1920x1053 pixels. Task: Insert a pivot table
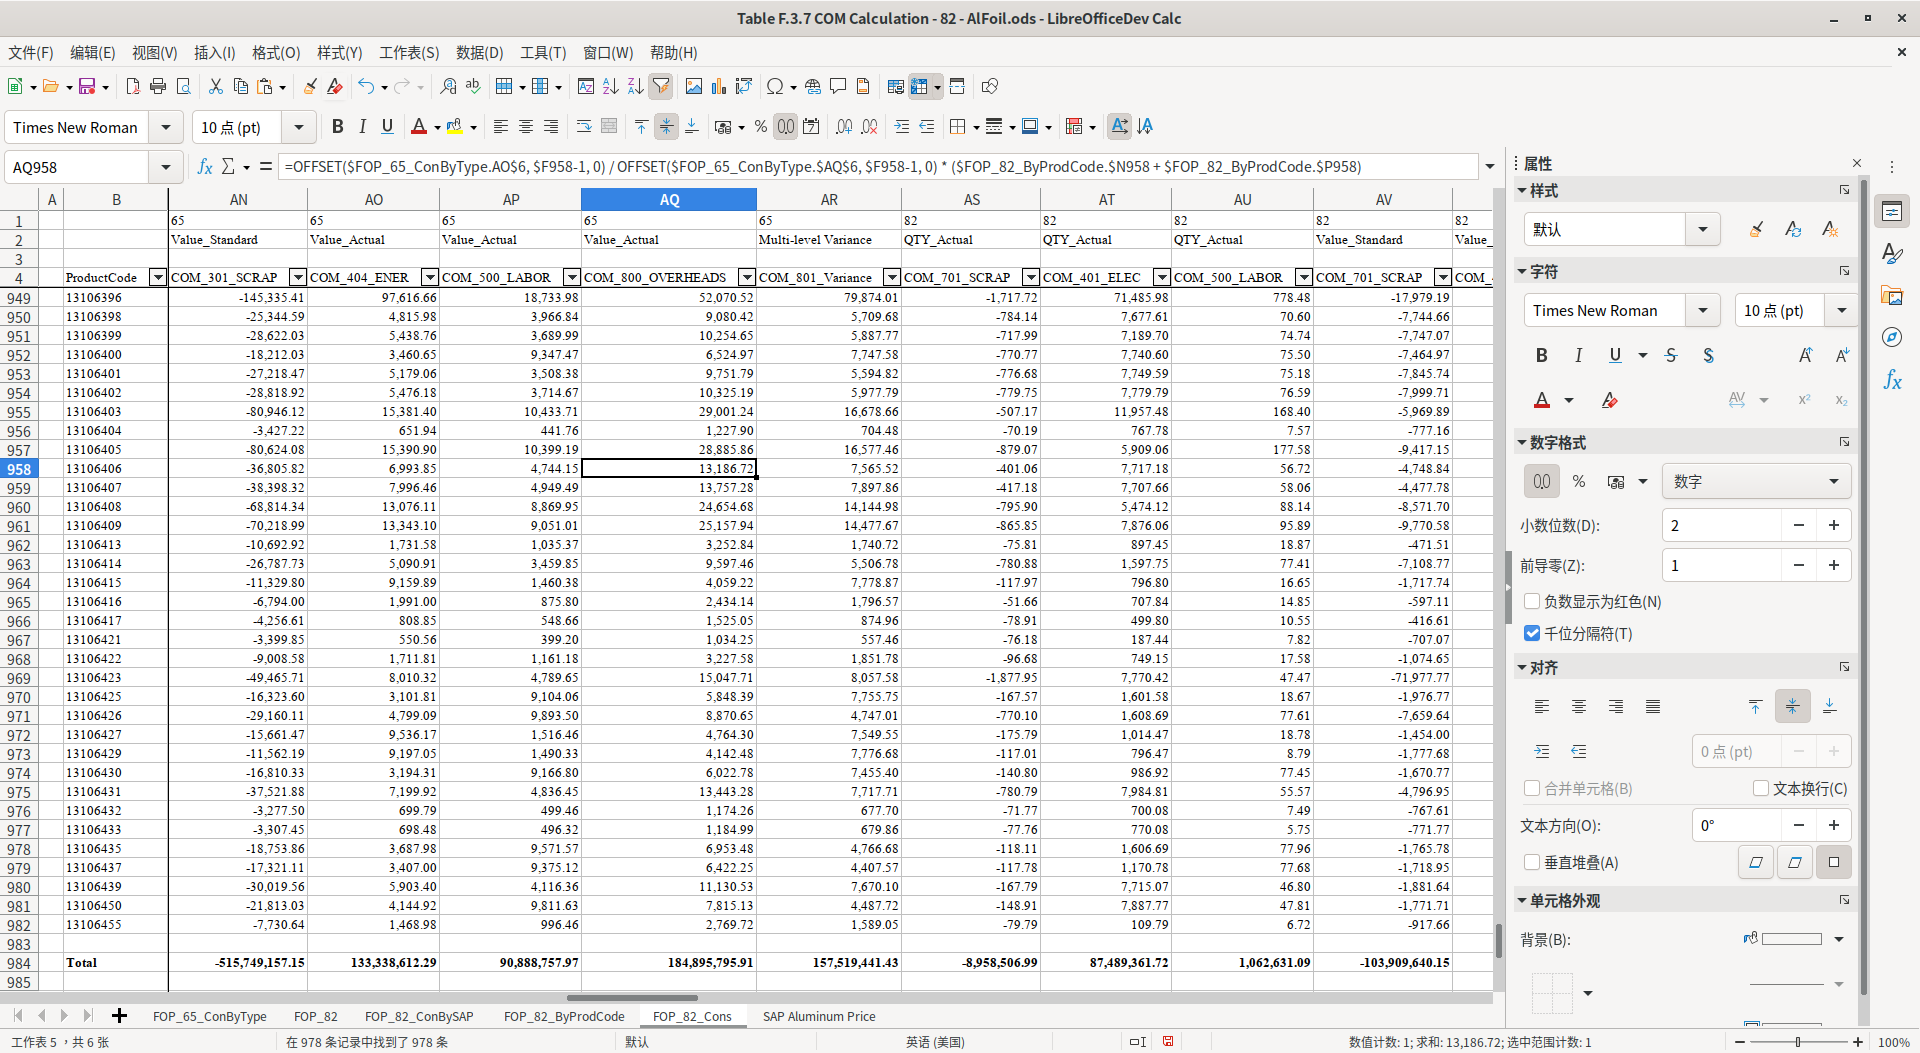click(744, 86)
